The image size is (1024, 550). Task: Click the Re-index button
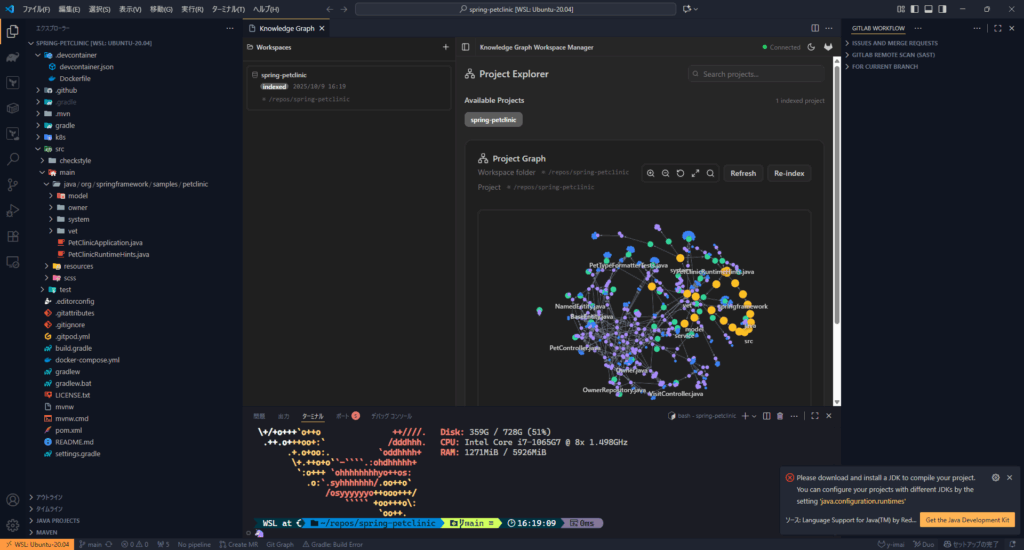pyautogui.click(x=789, y=173)
